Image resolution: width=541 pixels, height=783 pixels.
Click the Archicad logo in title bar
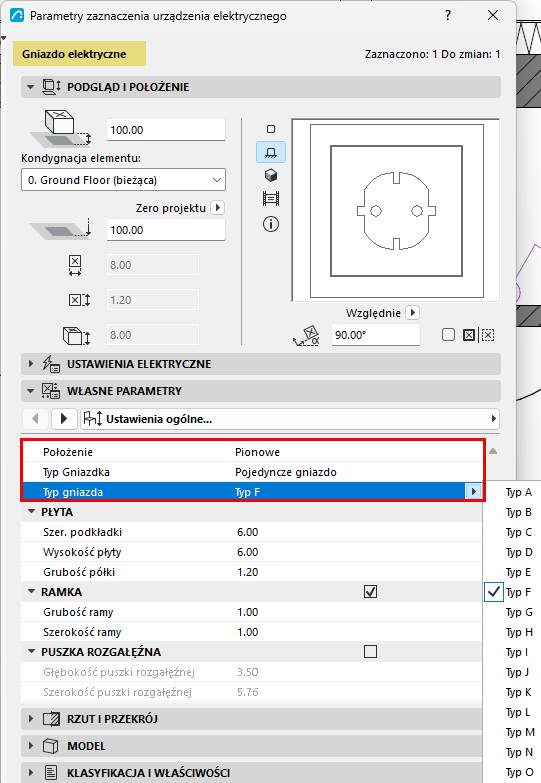click(x=17, y=15)
